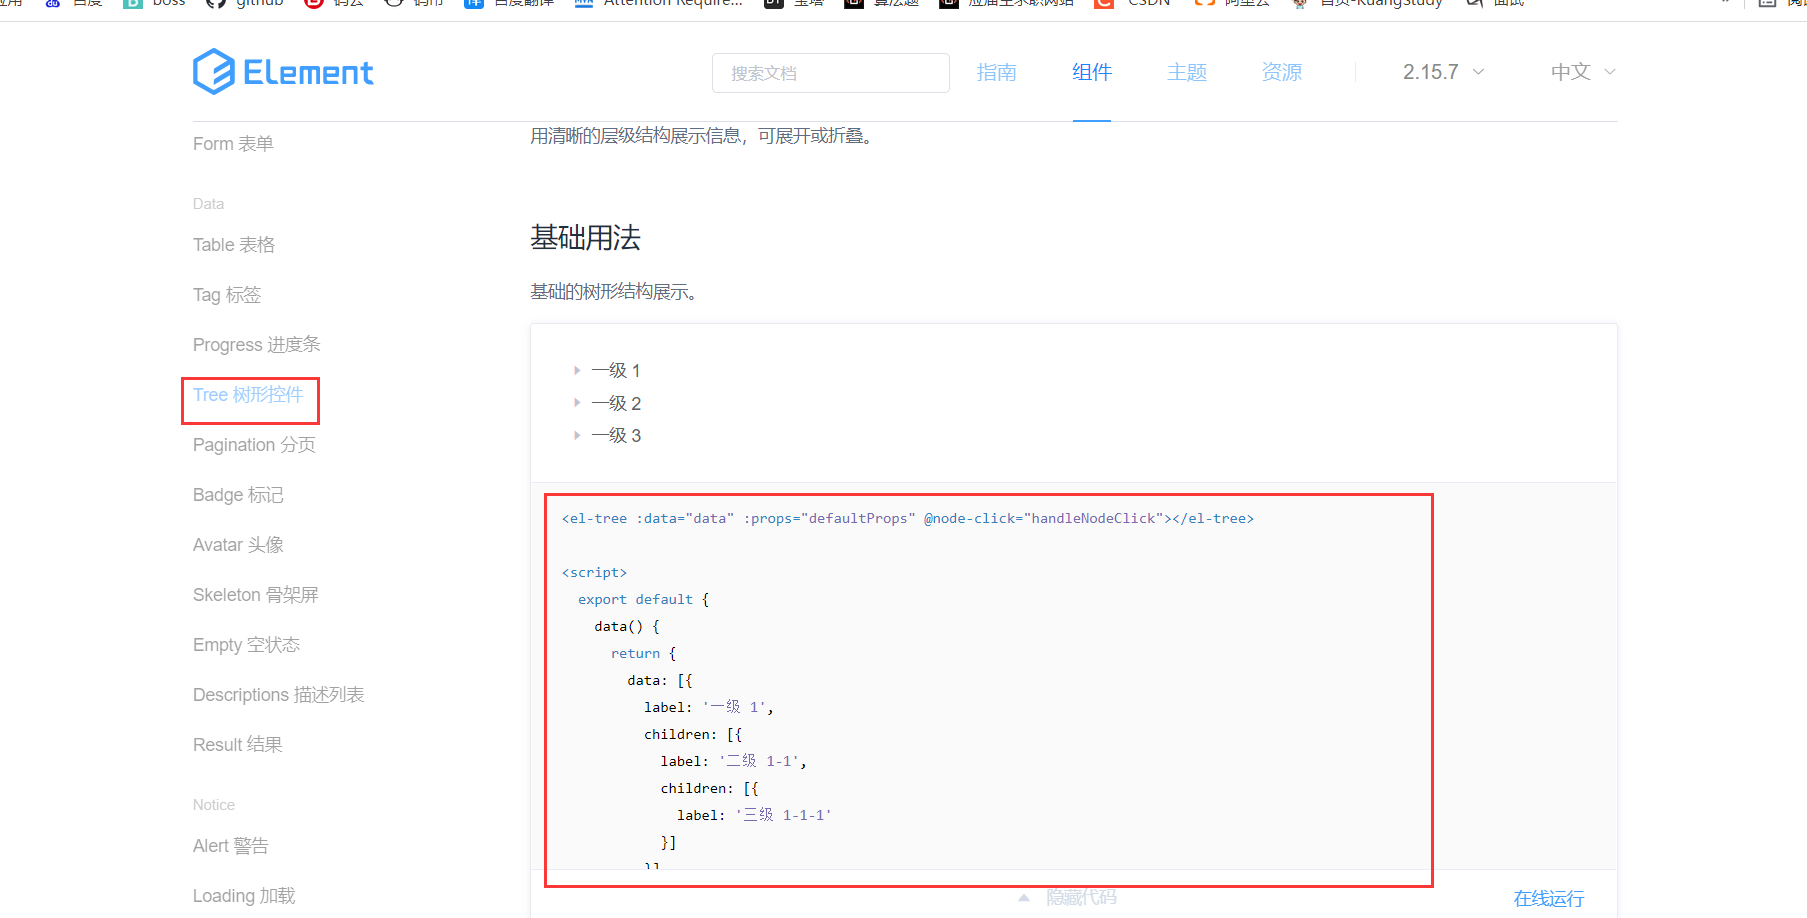
Task: Click 隐藏代码 to hide code
Action: [1081, 898]
